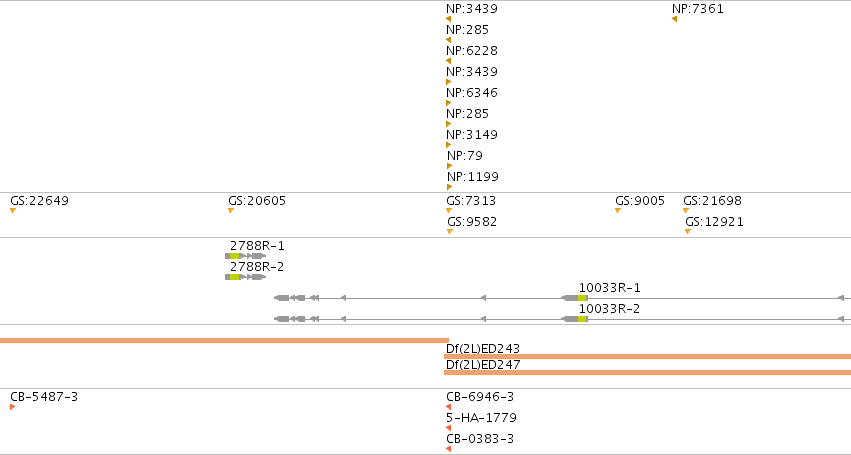Click the 5-HA-1779 label
Screen dimensions: 851x455
(x=481, y=418)
